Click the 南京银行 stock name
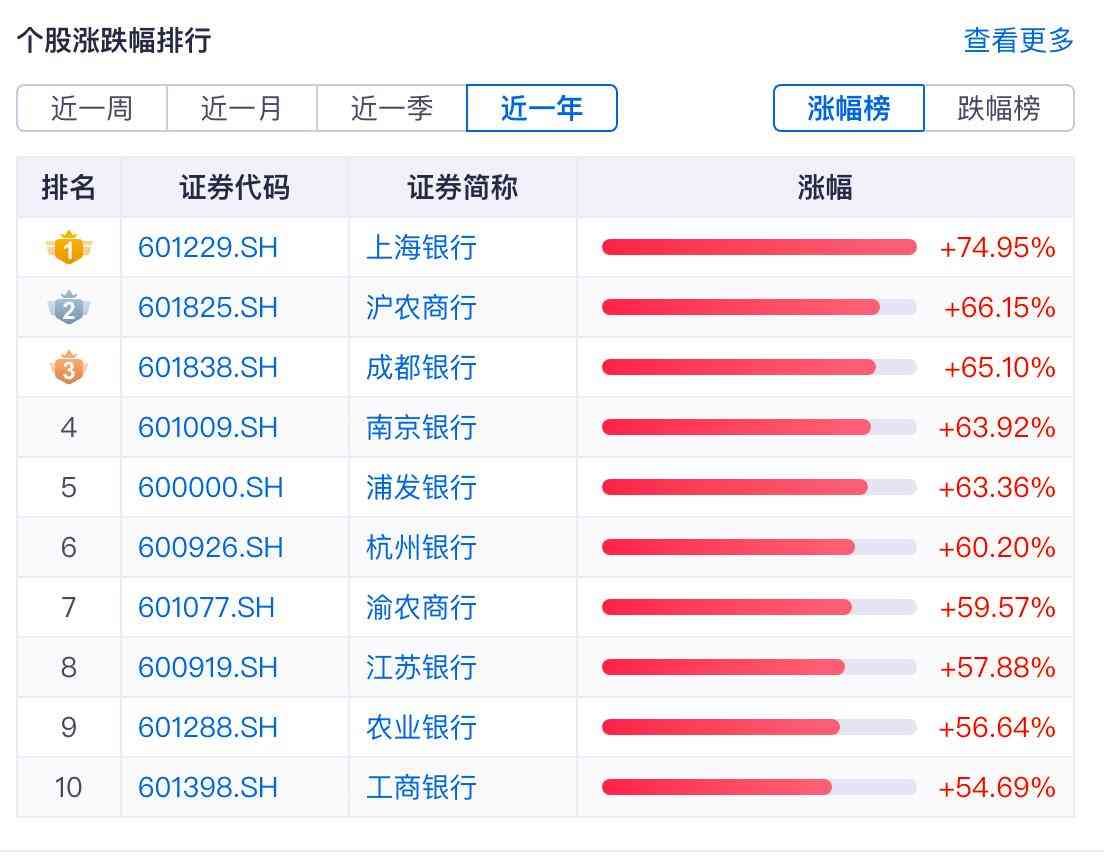The image size is (1104, 868). pos(421,428)
